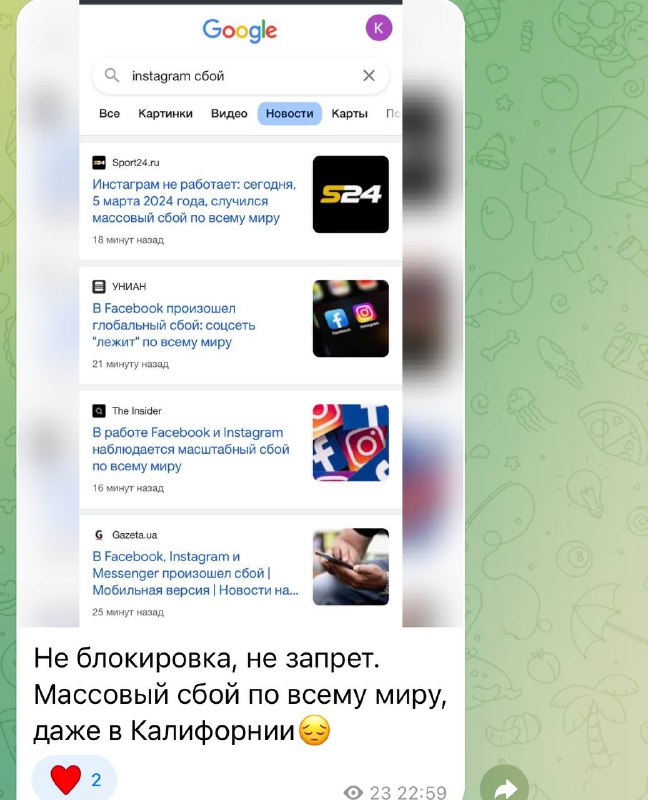Click the magnifier search icon

112,76
